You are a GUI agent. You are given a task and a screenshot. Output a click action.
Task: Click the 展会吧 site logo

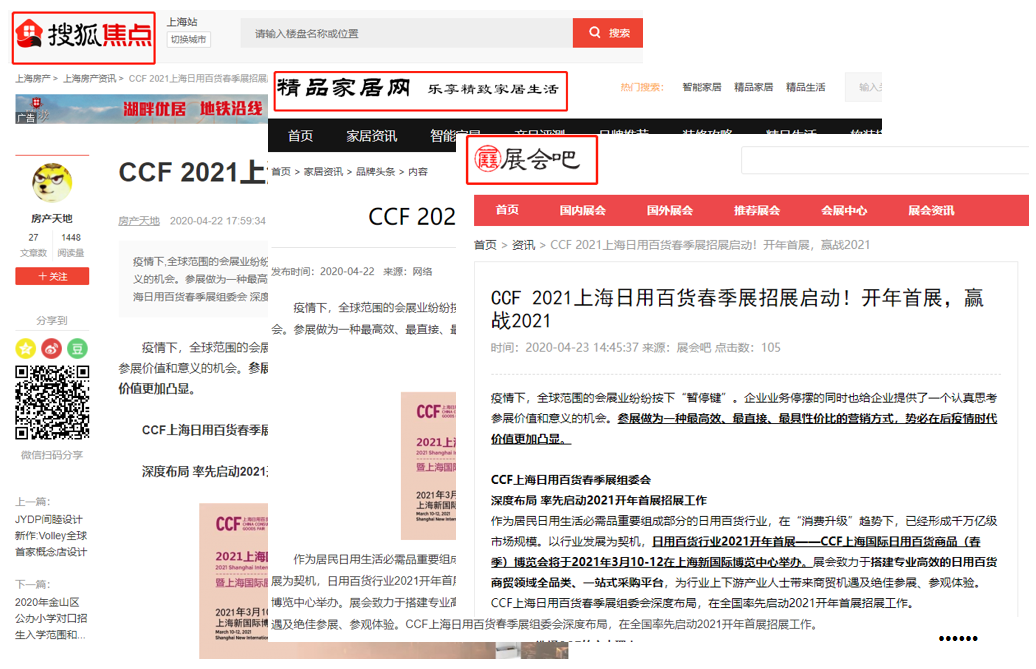pyautogui.click(x=531, y=159)
